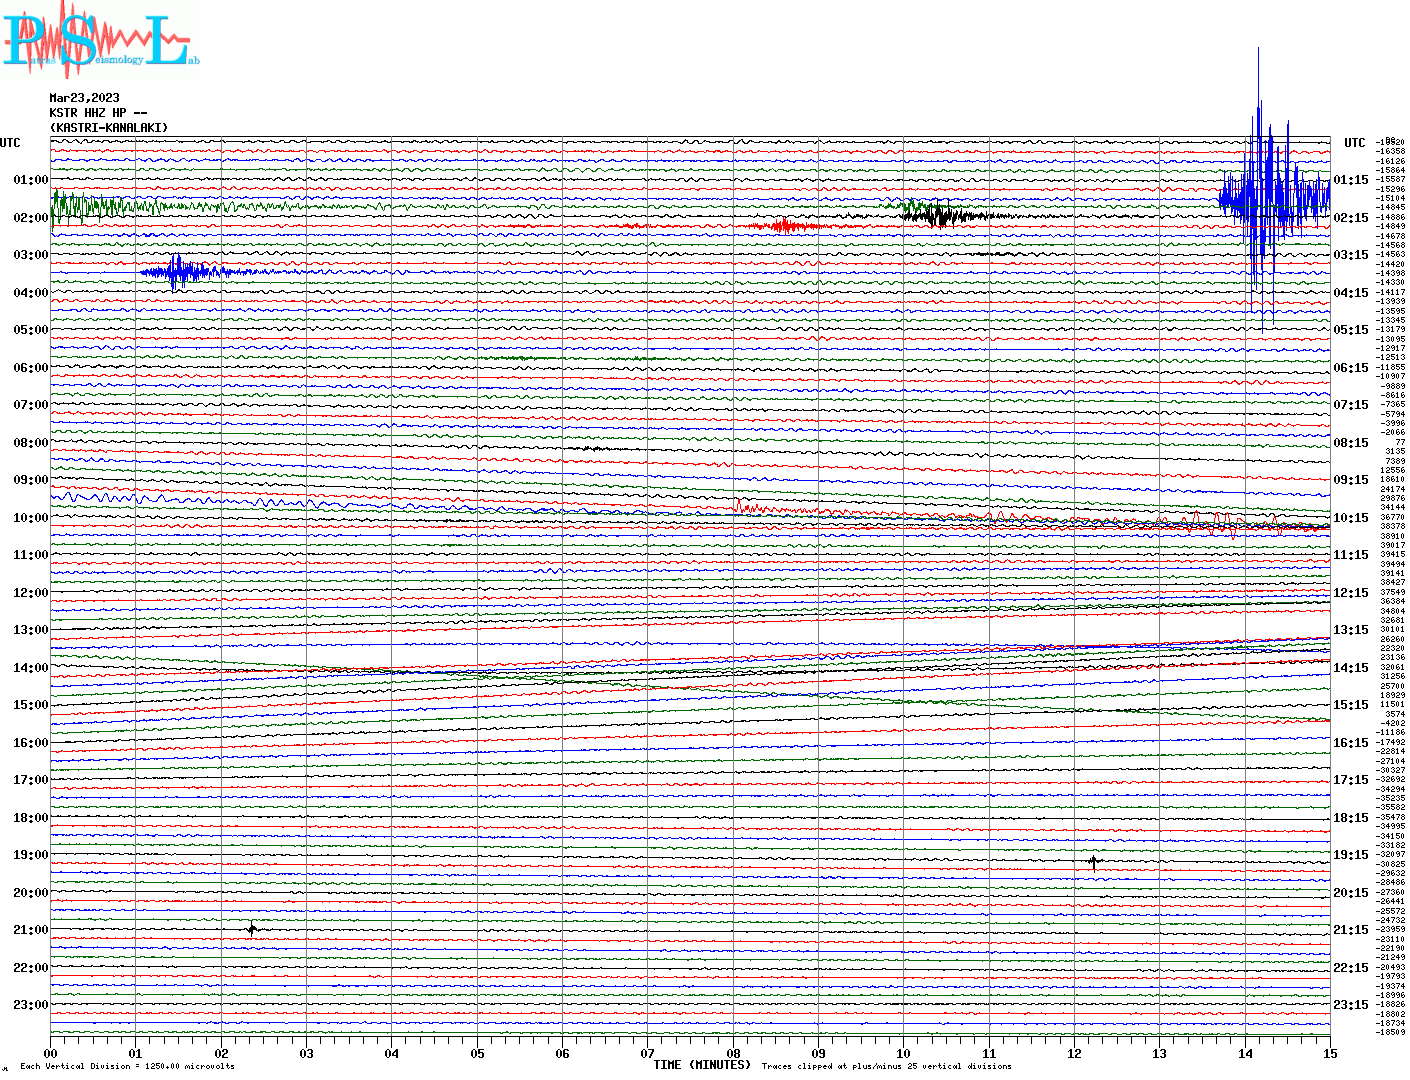Click the 12 minute tick label on the x-axis
1410x1080 pixels.
point(1074,1054)
